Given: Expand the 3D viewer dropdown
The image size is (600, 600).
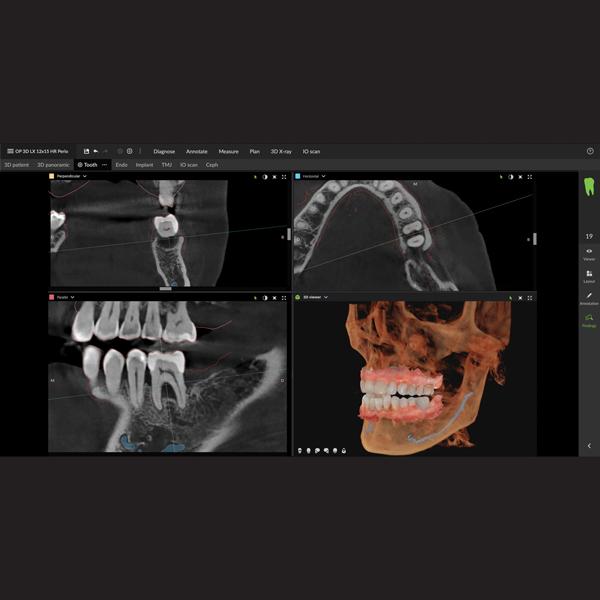Looking at the screenshot, I should pyautogui.click(x=328, y=297).
